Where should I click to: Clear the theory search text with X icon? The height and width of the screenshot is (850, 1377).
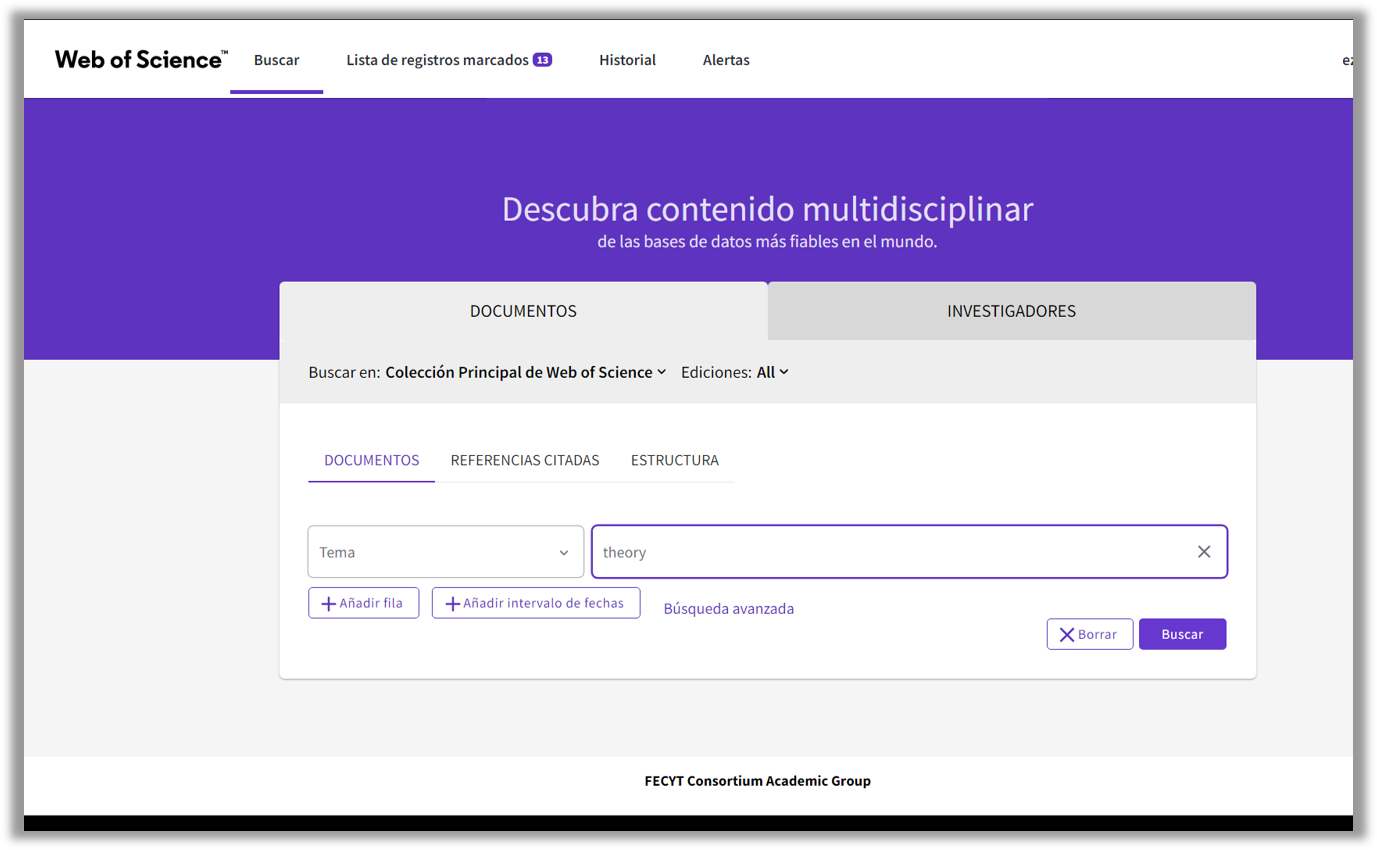(x=1204, y=552)
